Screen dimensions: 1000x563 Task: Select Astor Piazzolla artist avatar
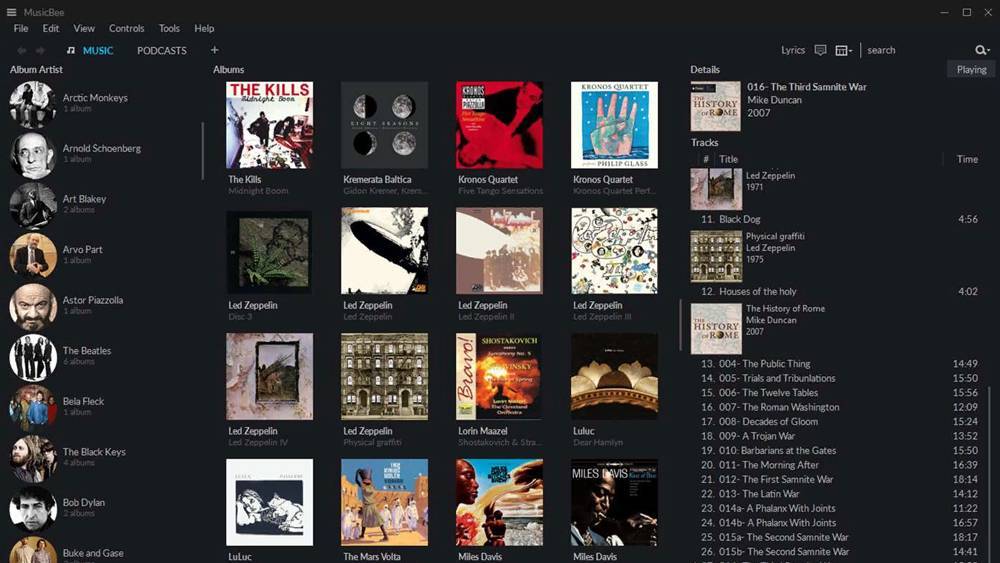pos(33,307)
